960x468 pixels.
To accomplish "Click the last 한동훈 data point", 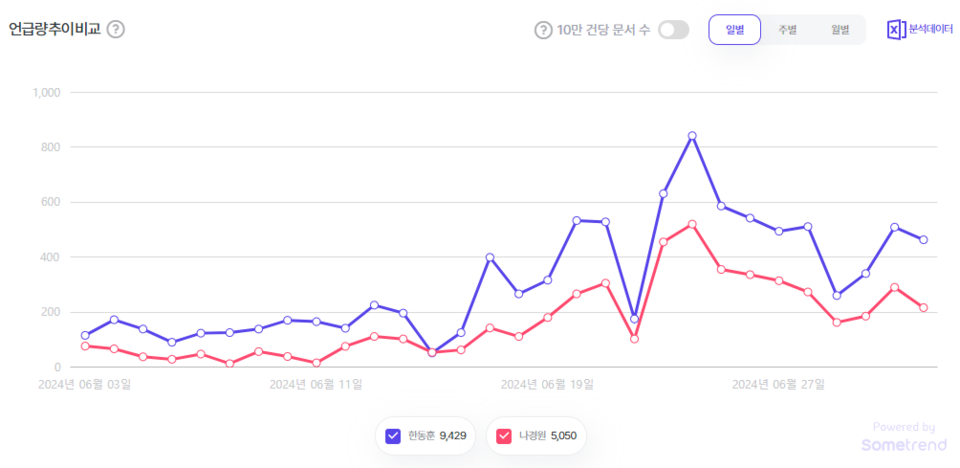I will [x=923, y=240].
